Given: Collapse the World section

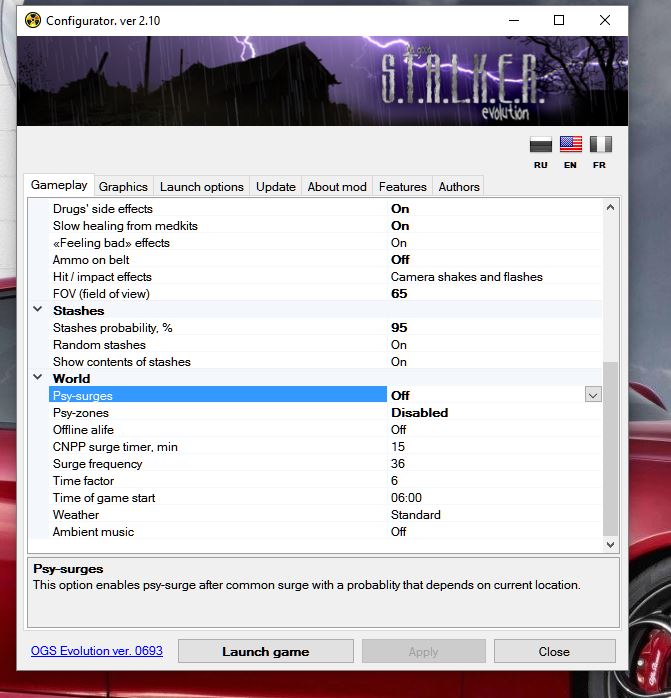Looking at the screenshot, I should coord(38,377).
